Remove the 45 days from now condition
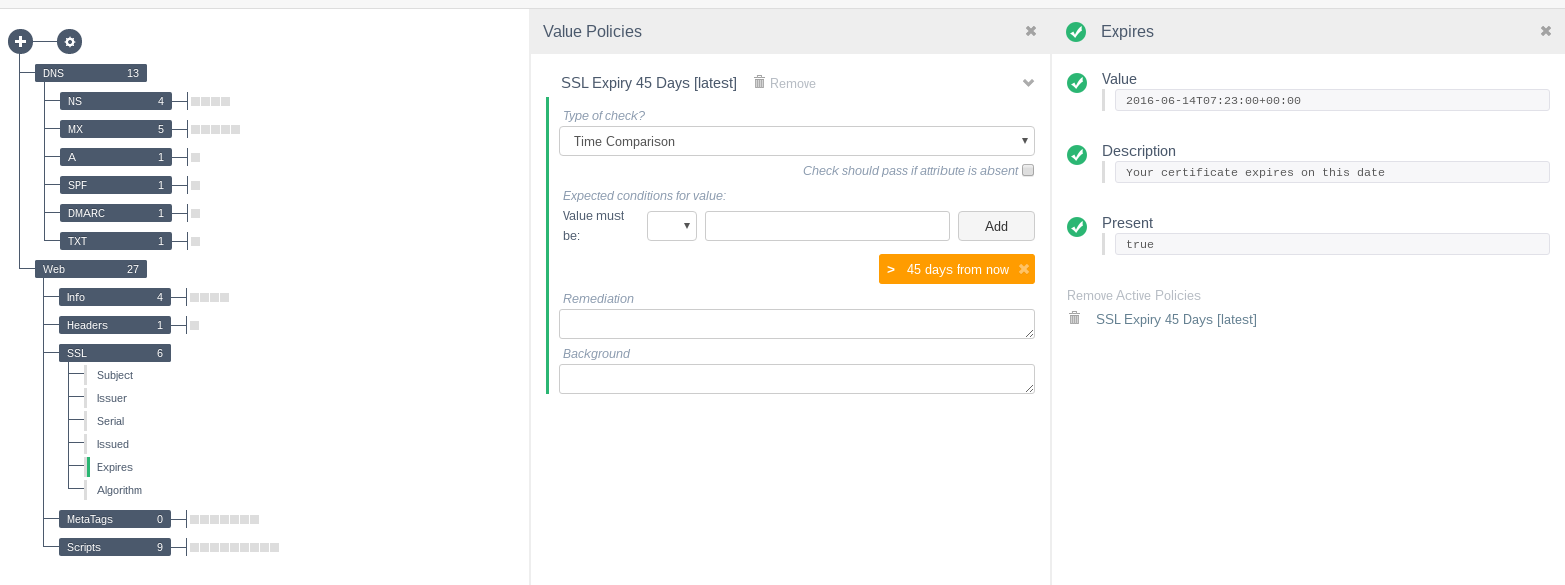 pyautogui.click(x=1023, y=269)
